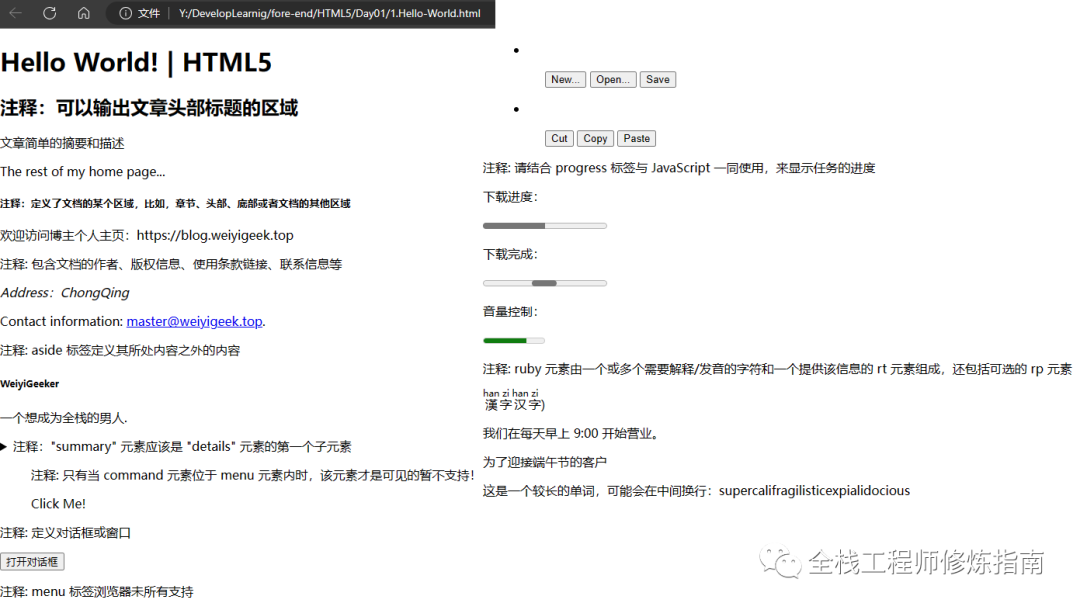
Task: Click 'The rest of my home page...' text
Action: coord(83,171)
